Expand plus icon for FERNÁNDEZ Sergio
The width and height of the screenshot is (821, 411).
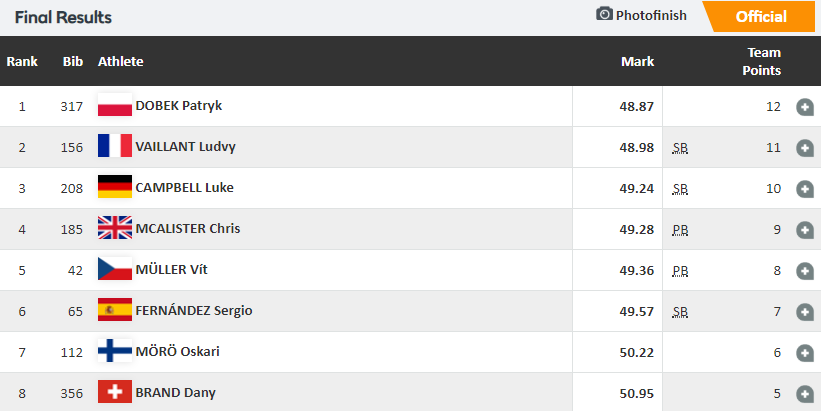tap(805, 312)
